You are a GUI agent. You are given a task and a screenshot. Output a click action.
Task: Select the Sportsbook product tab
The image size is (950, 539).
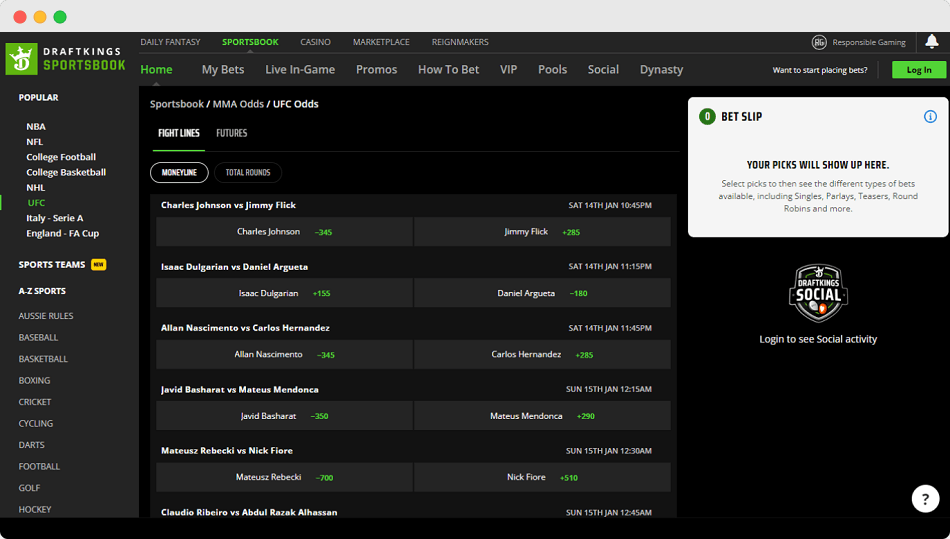click(250, 42)
